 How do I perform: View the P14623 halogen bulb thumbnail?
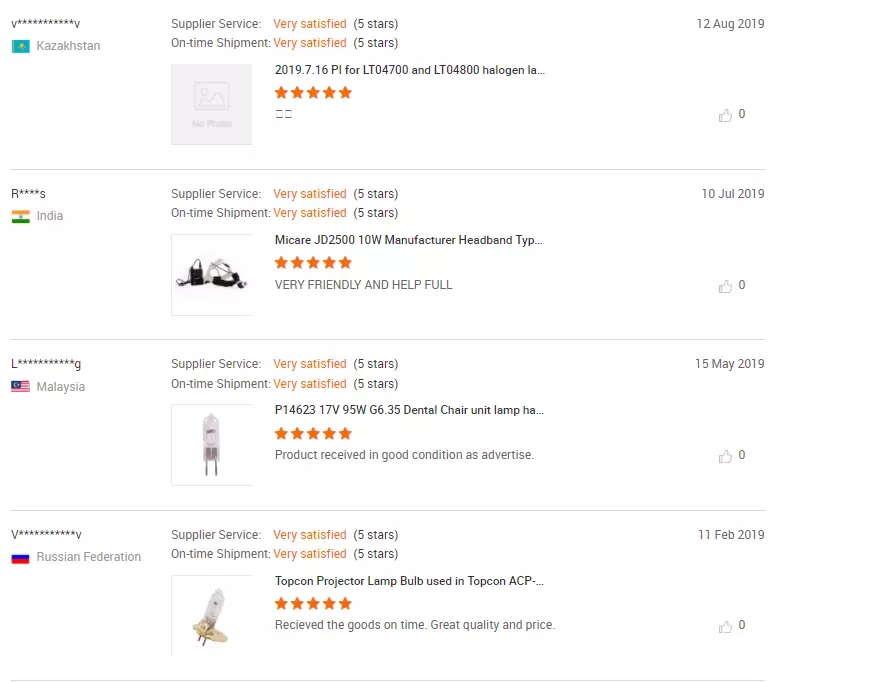[211, 445]
